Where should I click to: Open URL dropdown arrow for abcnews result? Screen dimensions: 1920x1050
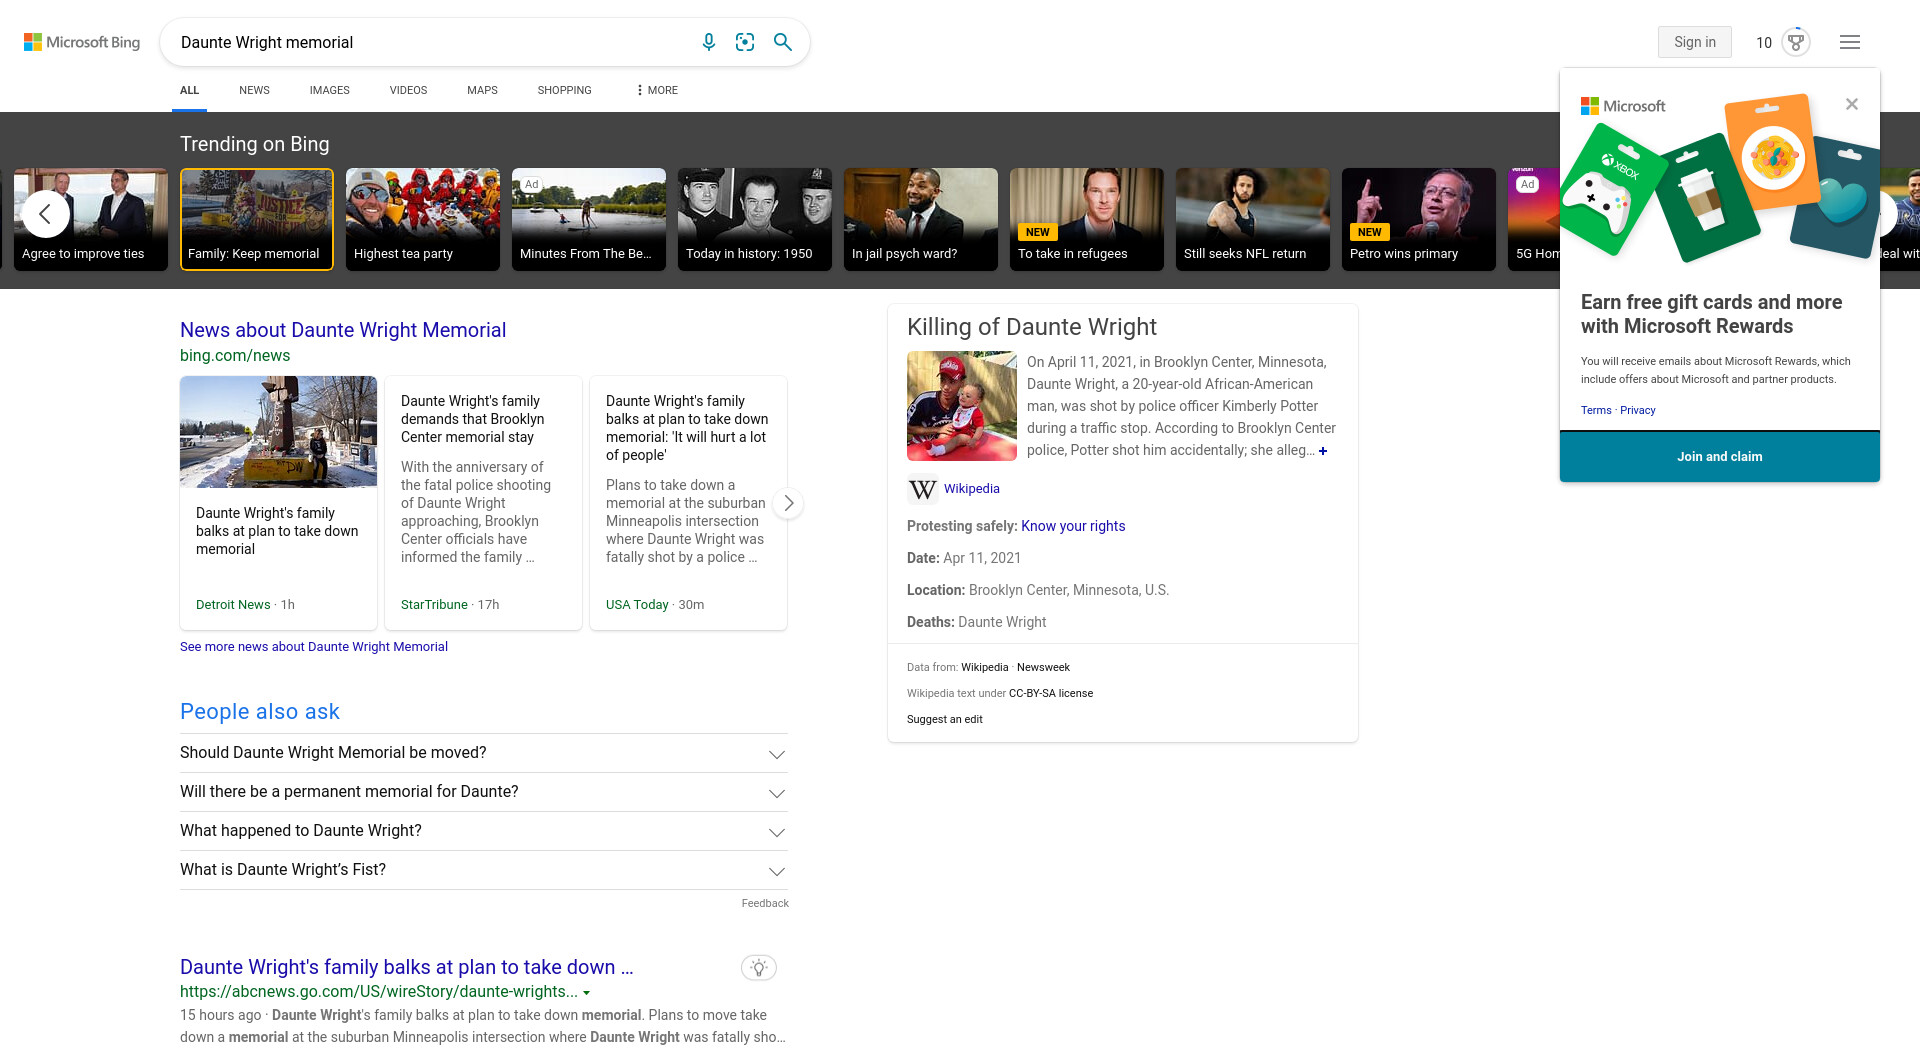click(x=587, y=993)
